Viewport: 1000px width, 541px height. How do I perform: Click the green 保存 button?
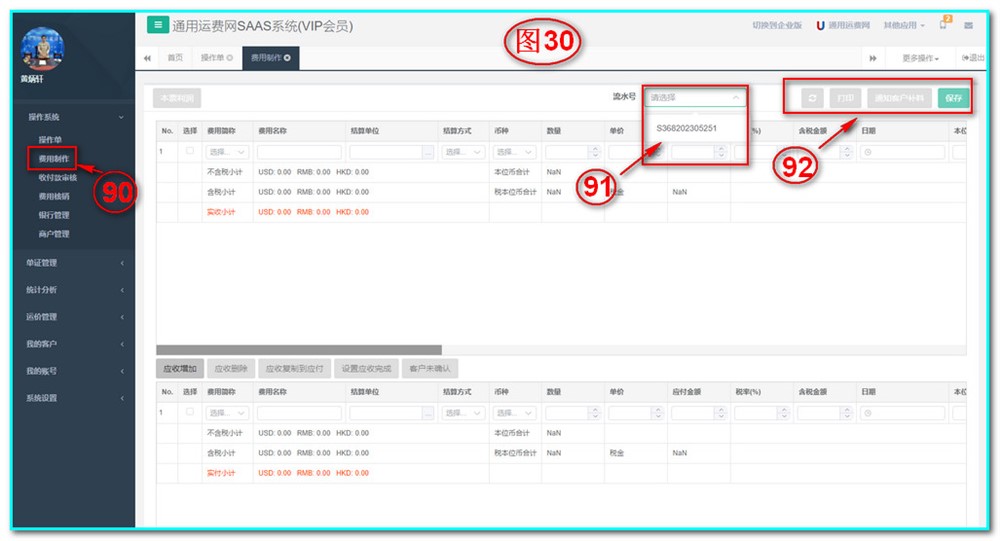click(953, 98)
